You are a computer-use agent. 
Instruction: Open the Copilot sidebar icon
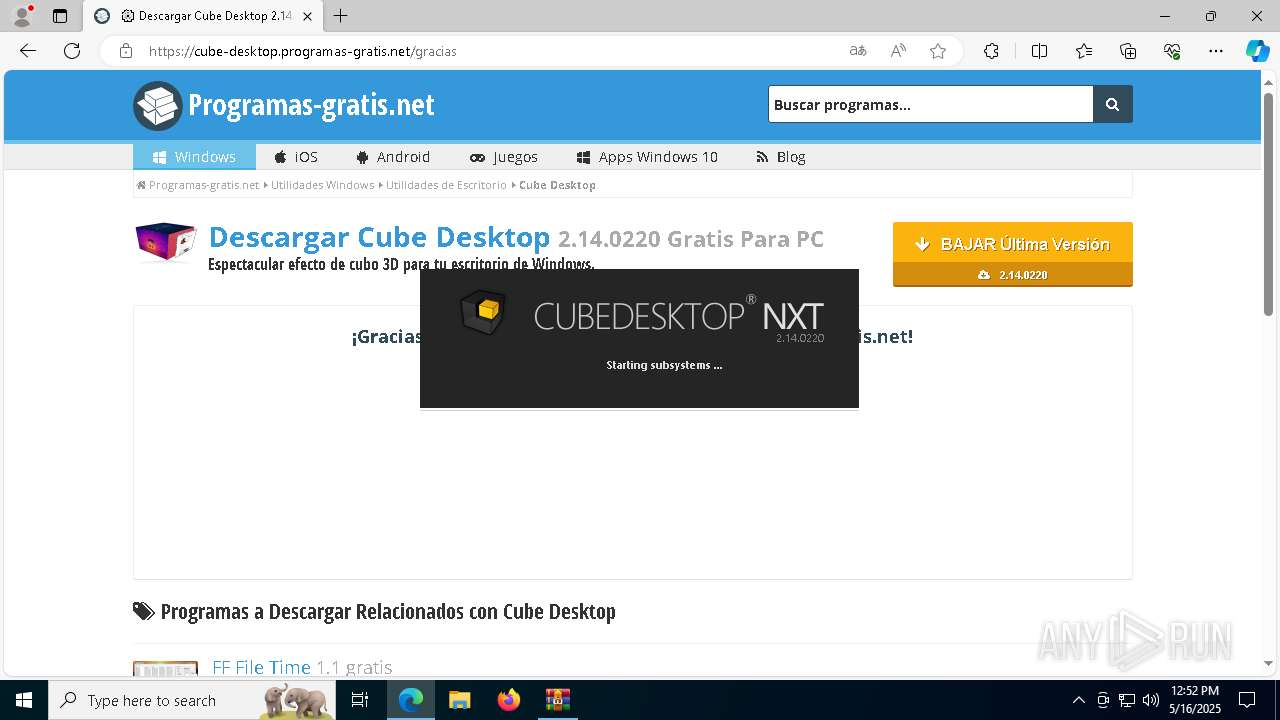pyautogui.click(x=1257, y=51)
